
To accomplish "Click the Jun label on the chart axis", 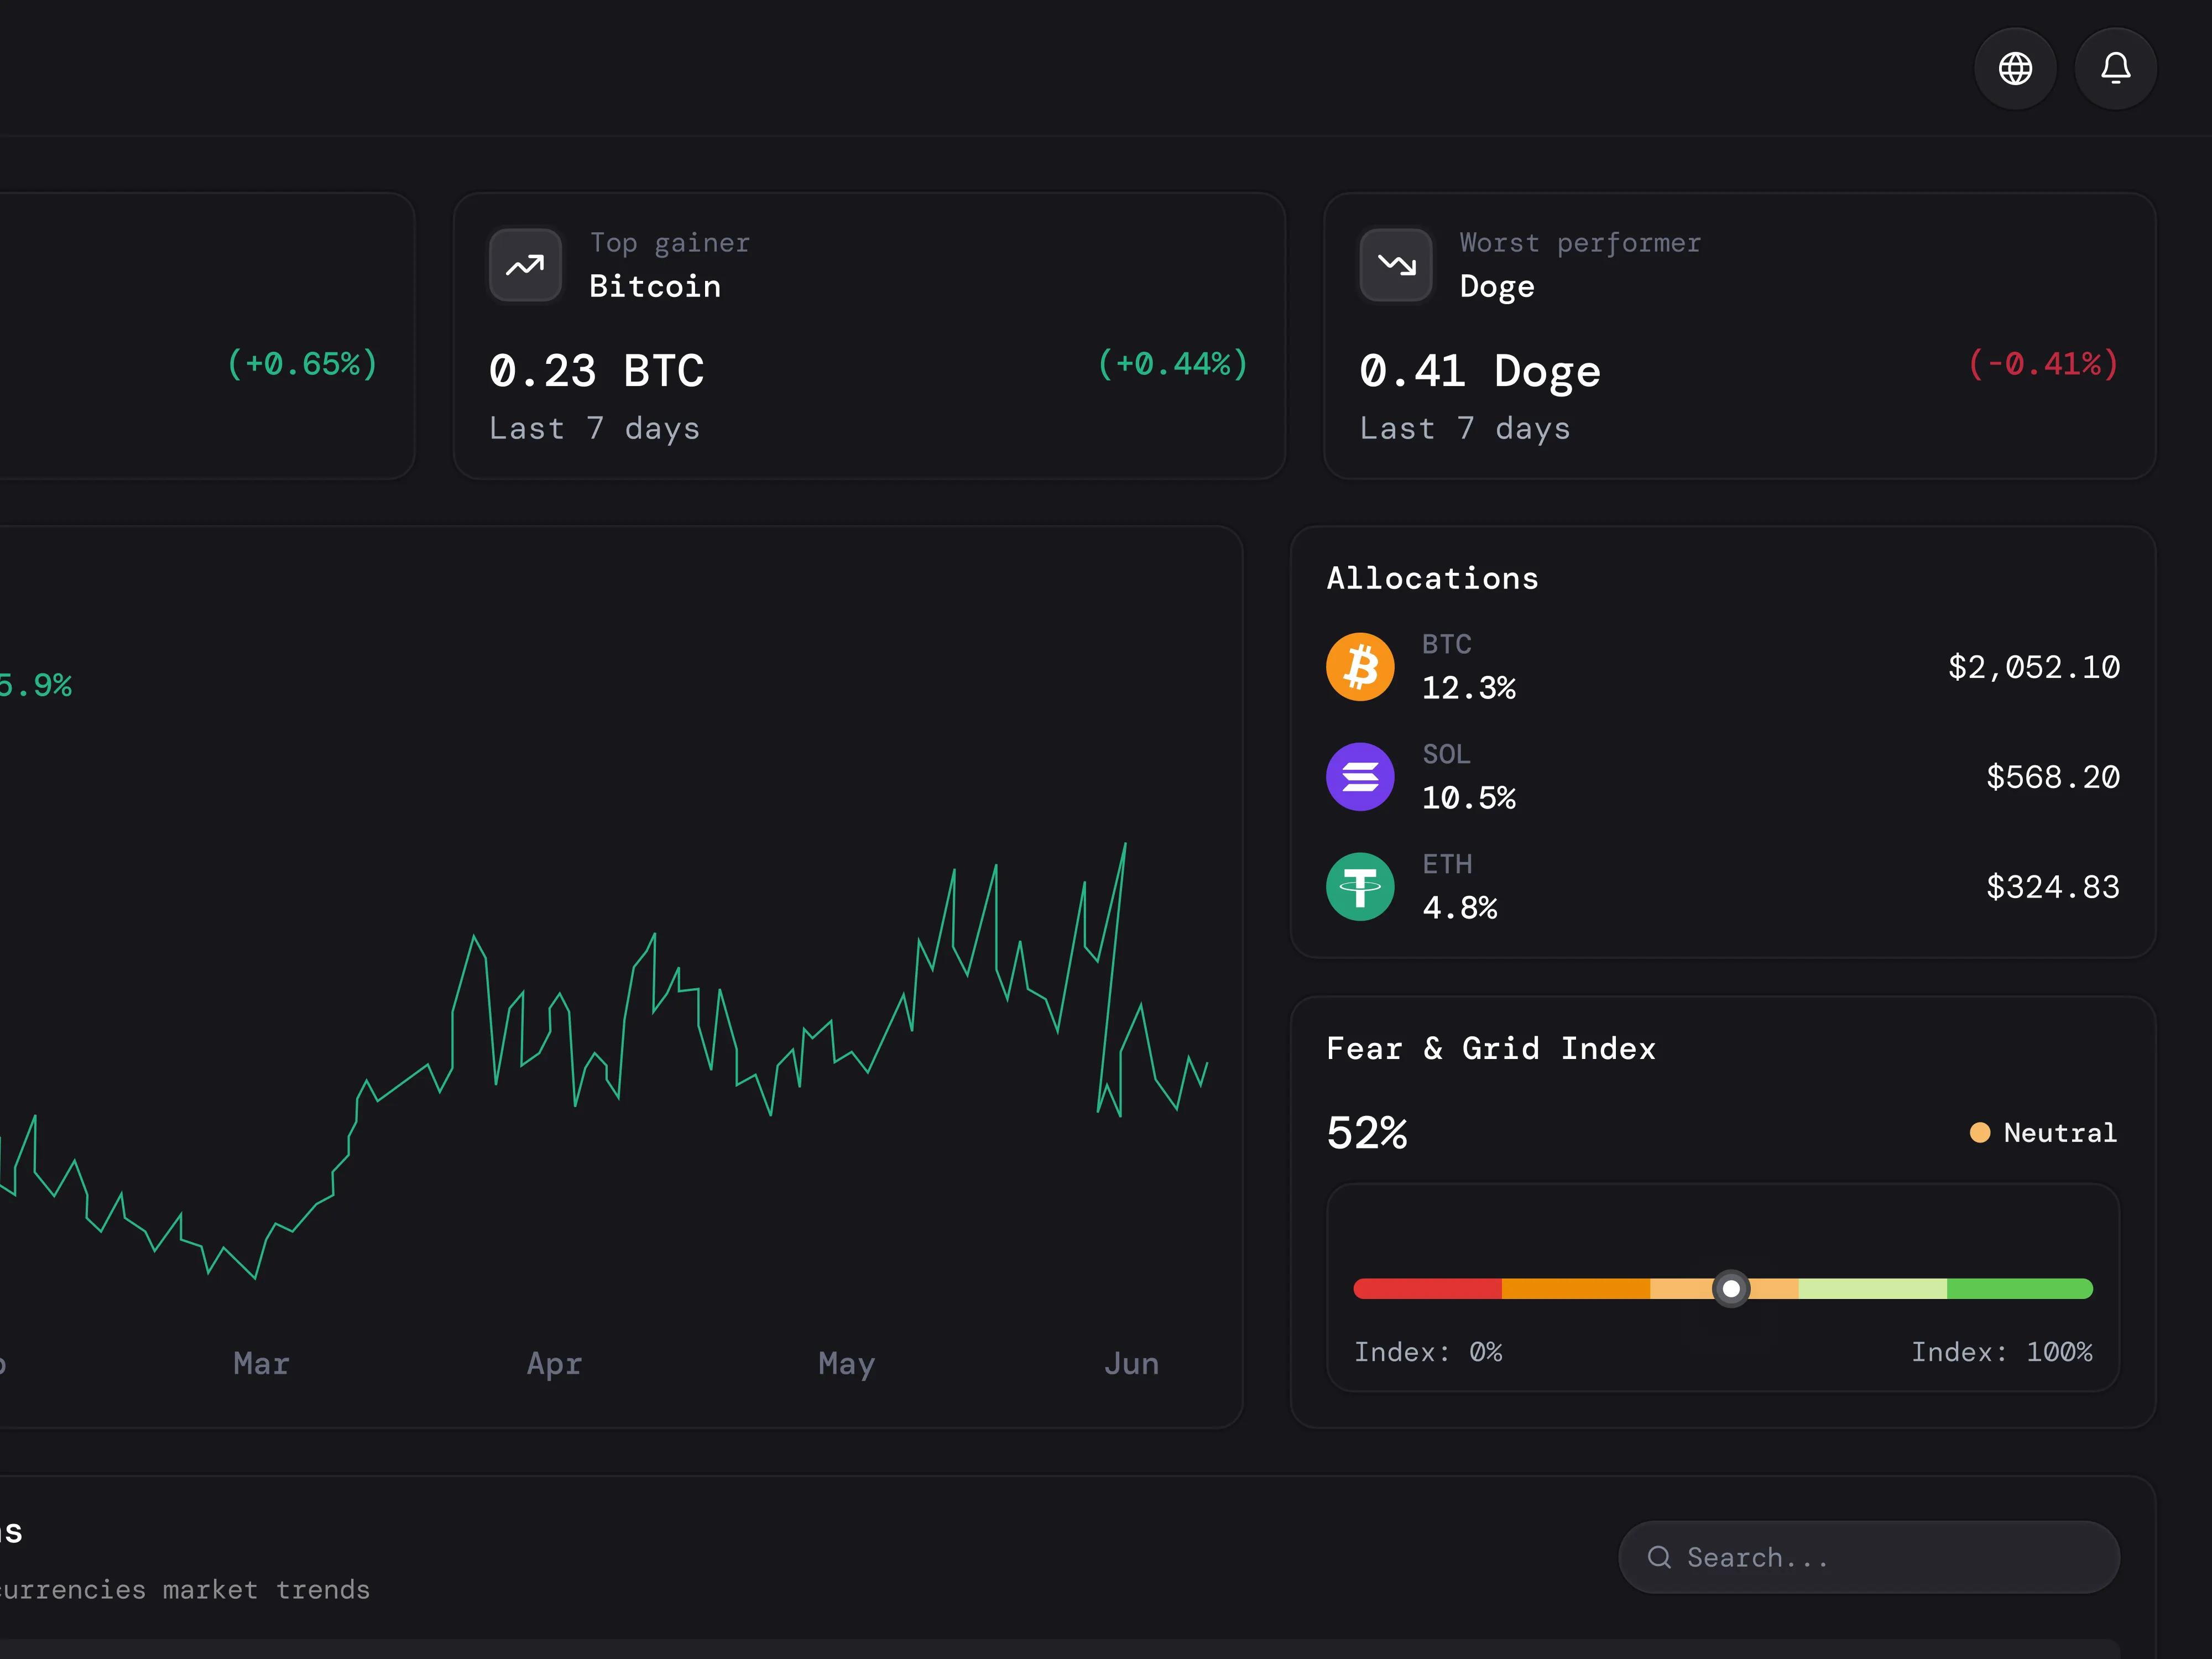I will [1131, 1363].
